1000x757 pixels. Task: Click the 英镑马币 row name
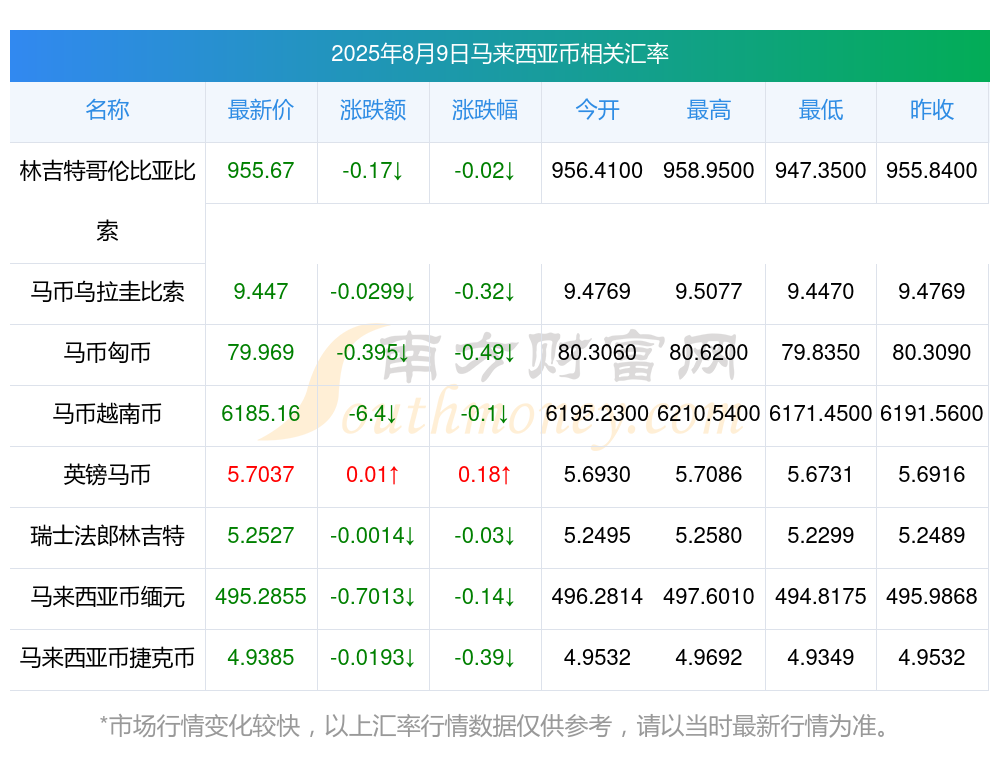(x=107, y=474)
